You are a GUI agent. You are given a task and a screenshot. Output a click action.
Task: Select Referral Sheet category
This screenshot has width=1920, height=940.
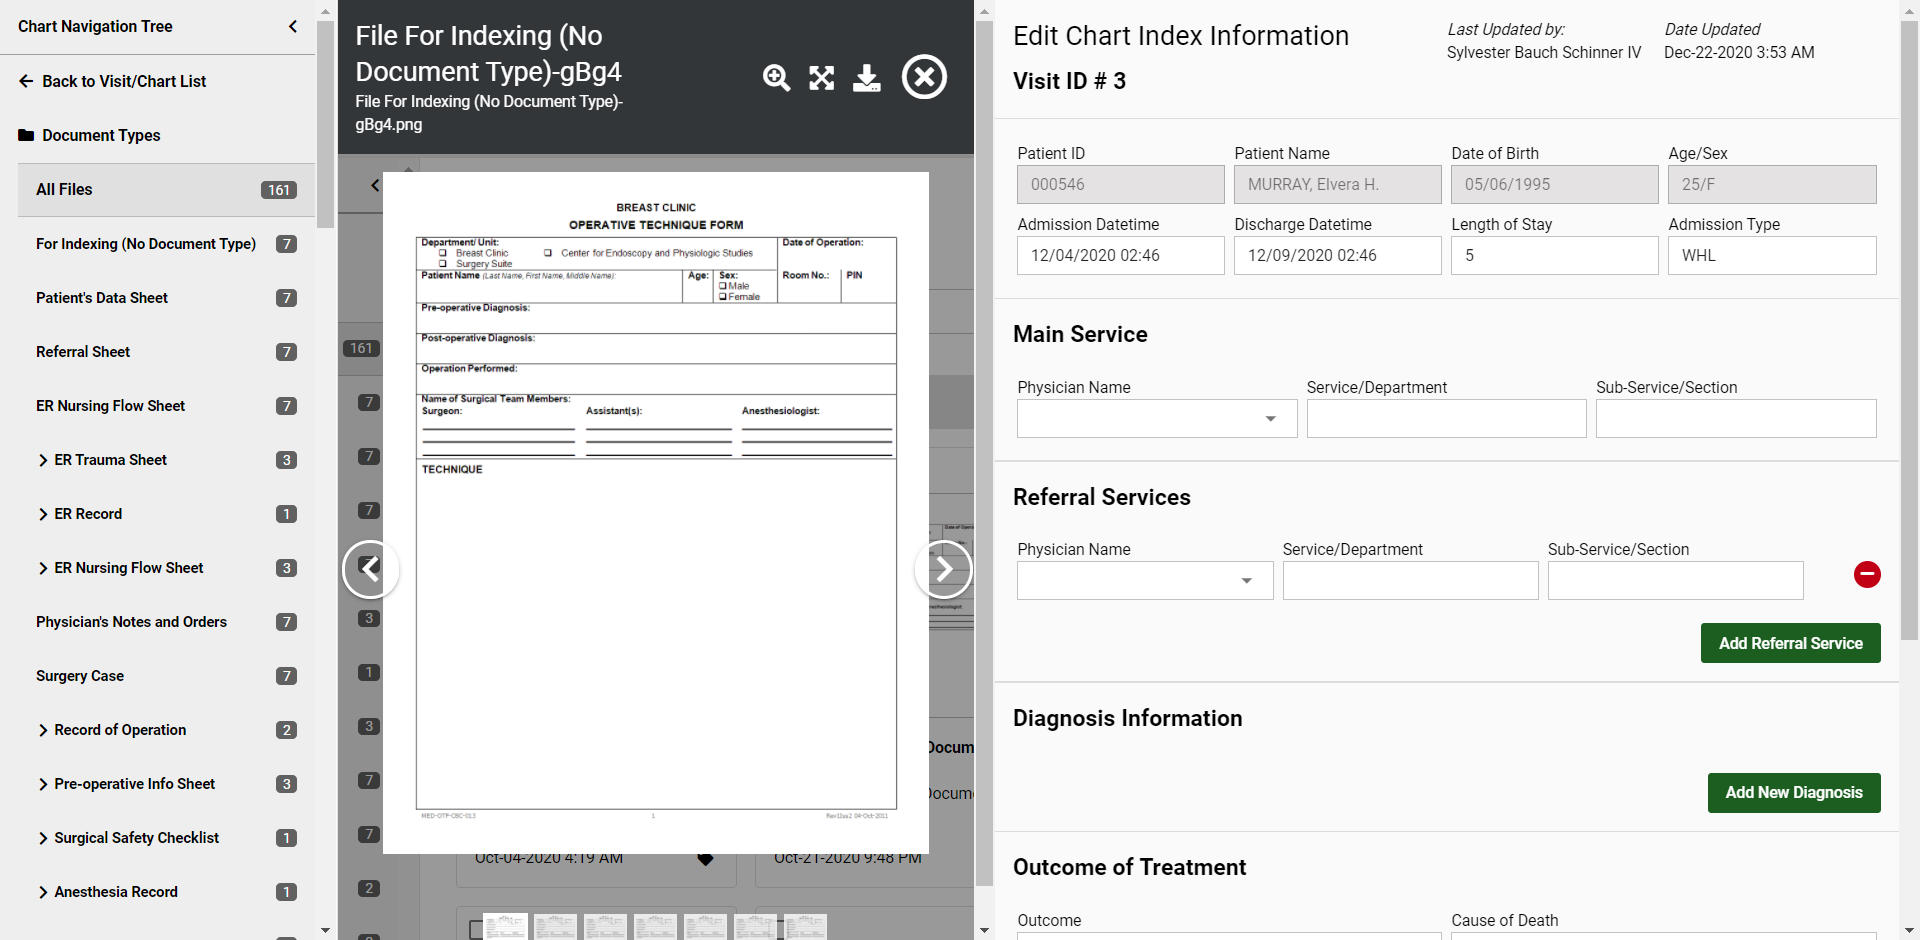tap(166, 352)
